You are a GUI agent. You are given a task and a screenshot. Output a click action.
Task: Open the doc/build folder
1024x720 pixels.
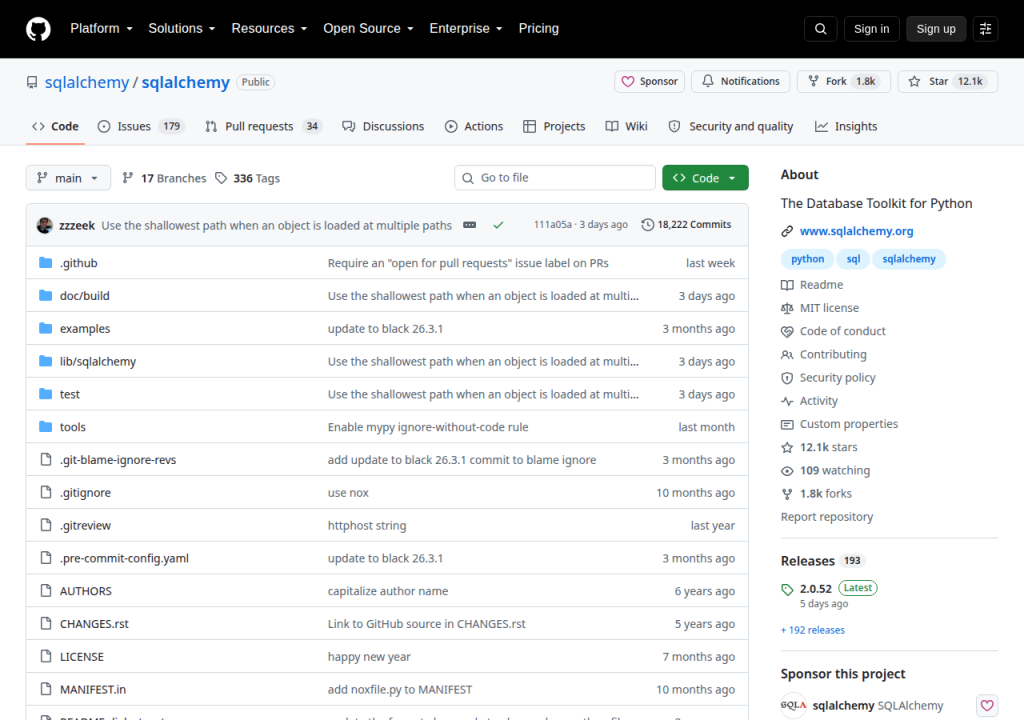(x=85, y=295)
